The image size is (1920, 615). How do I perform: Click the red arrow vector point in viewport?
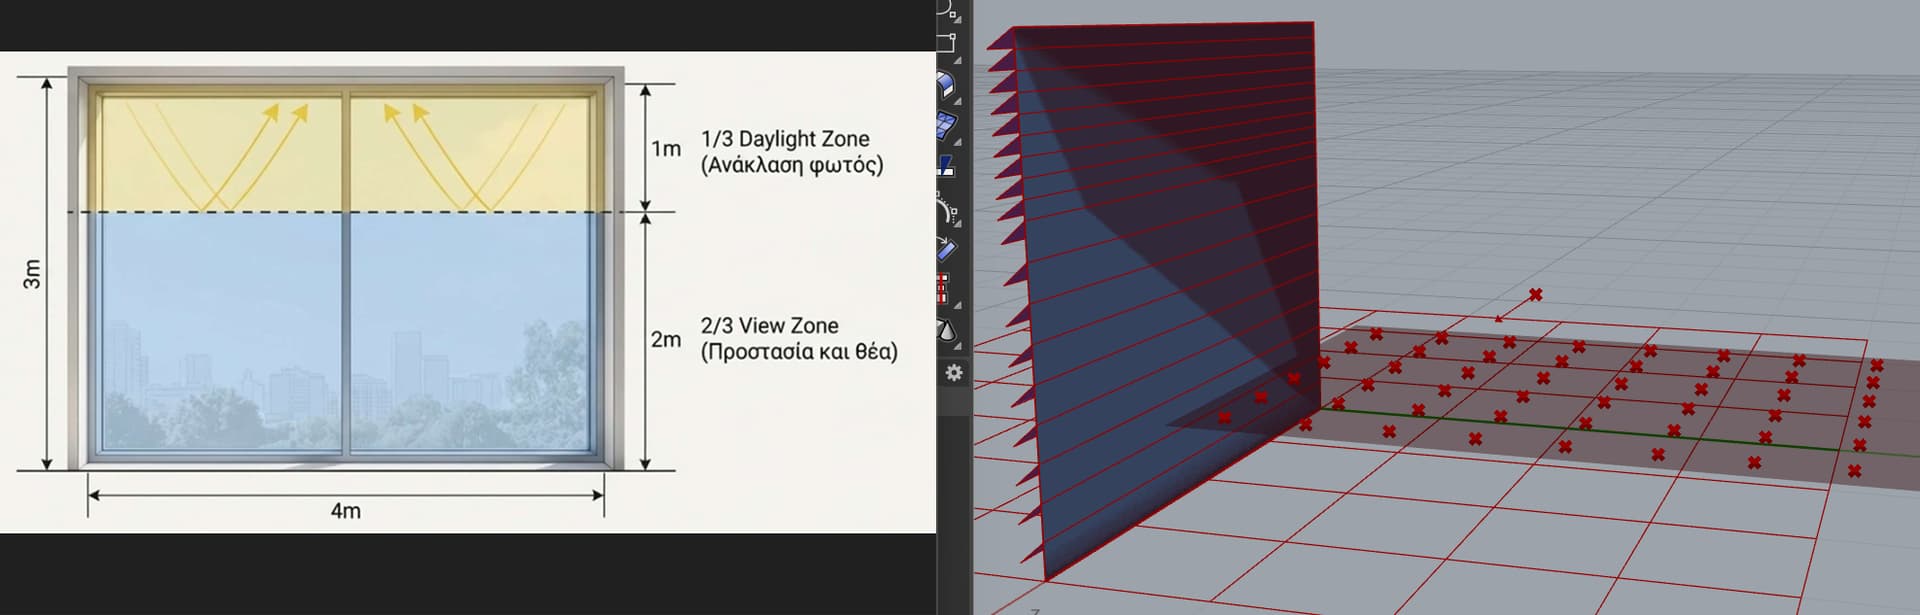(x=1535, y=295)
